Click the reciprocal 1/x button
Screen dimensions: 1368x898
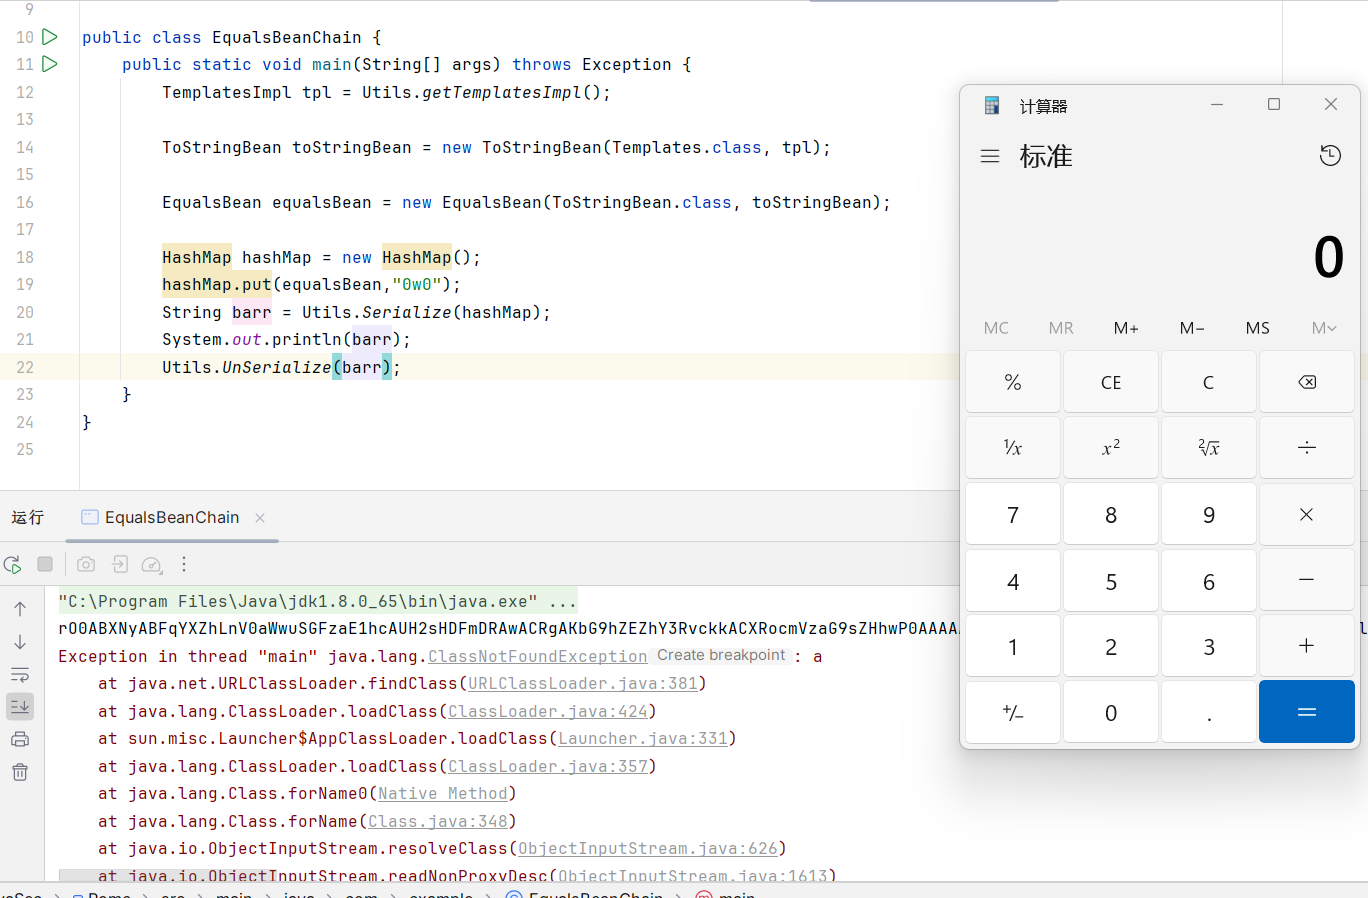point(1013,448)
